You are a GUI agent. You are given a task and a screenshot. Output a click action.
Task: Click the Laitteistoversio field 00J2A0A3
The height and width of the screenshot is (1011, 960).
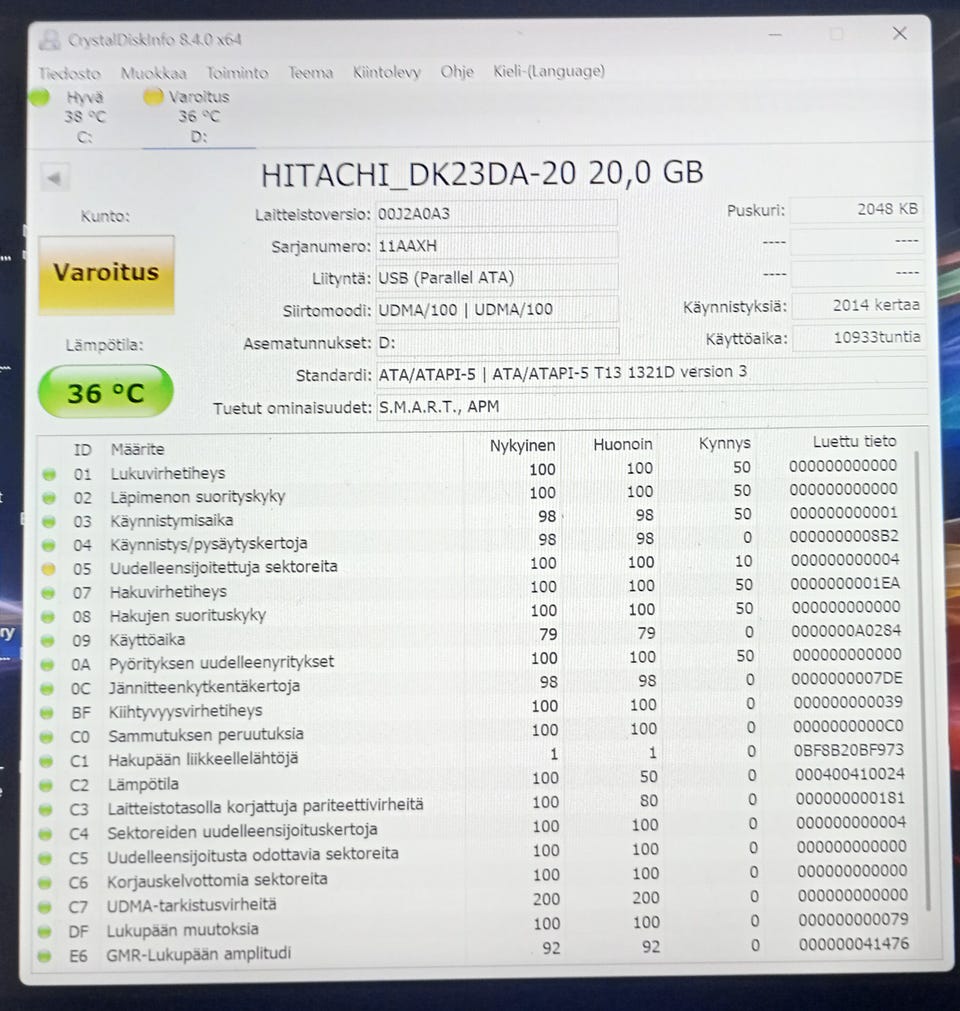tap(496, 213)
